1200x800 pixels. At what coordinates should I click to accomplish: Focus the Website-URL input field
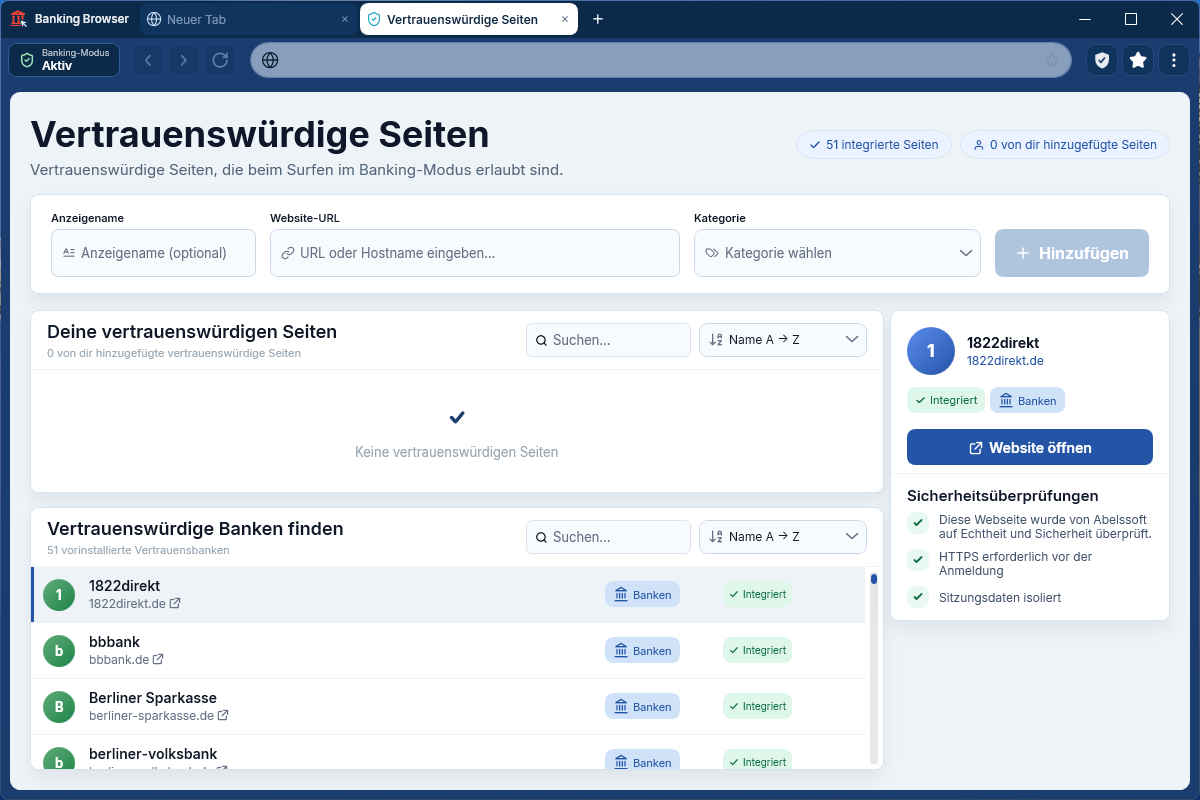pos(475,253)
